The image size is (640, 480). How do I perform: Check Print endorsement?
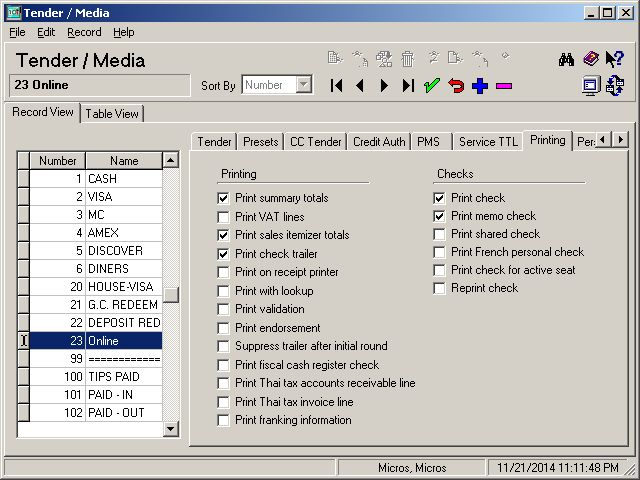click(x=223, y=328)
